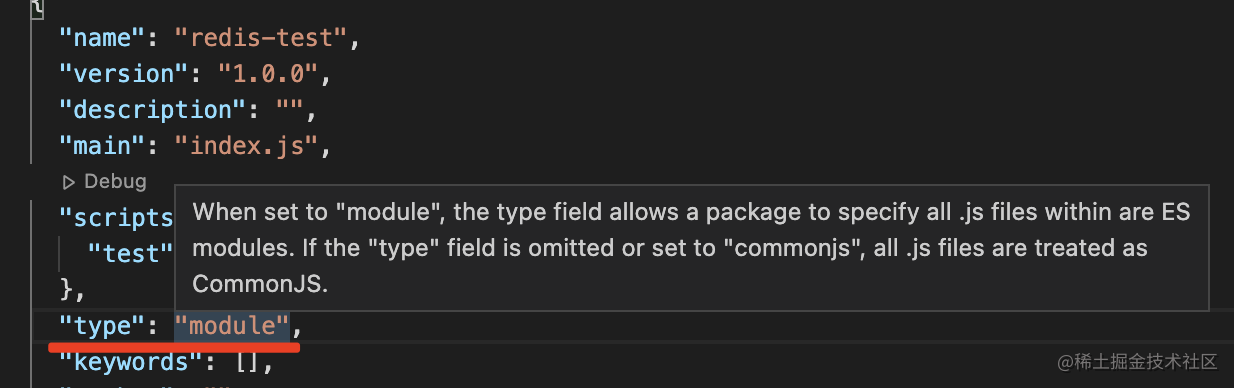Screen dimensions: 1234x388
Task: Click the "description" property key
Action: pyautogui.click(x=146, y=110)
